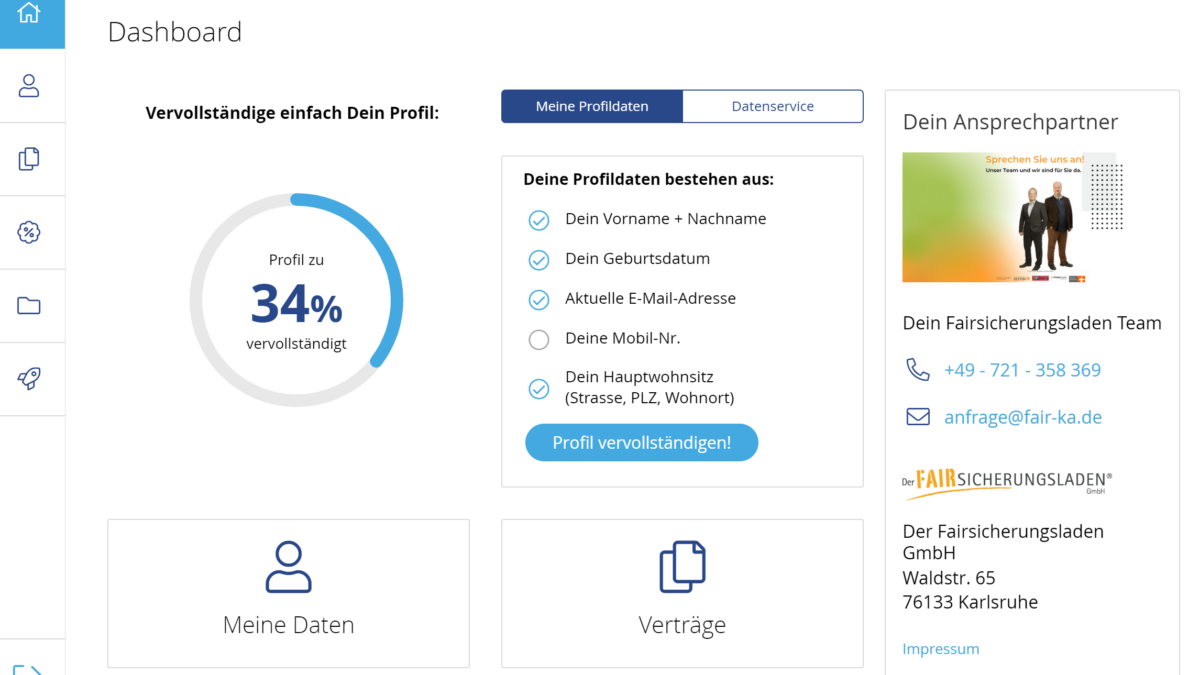The height and width of the screenshot is (675, 1200).
Task: Open the user profile sidebar icon
Action: pyautogui.click(x=29, y=86)
